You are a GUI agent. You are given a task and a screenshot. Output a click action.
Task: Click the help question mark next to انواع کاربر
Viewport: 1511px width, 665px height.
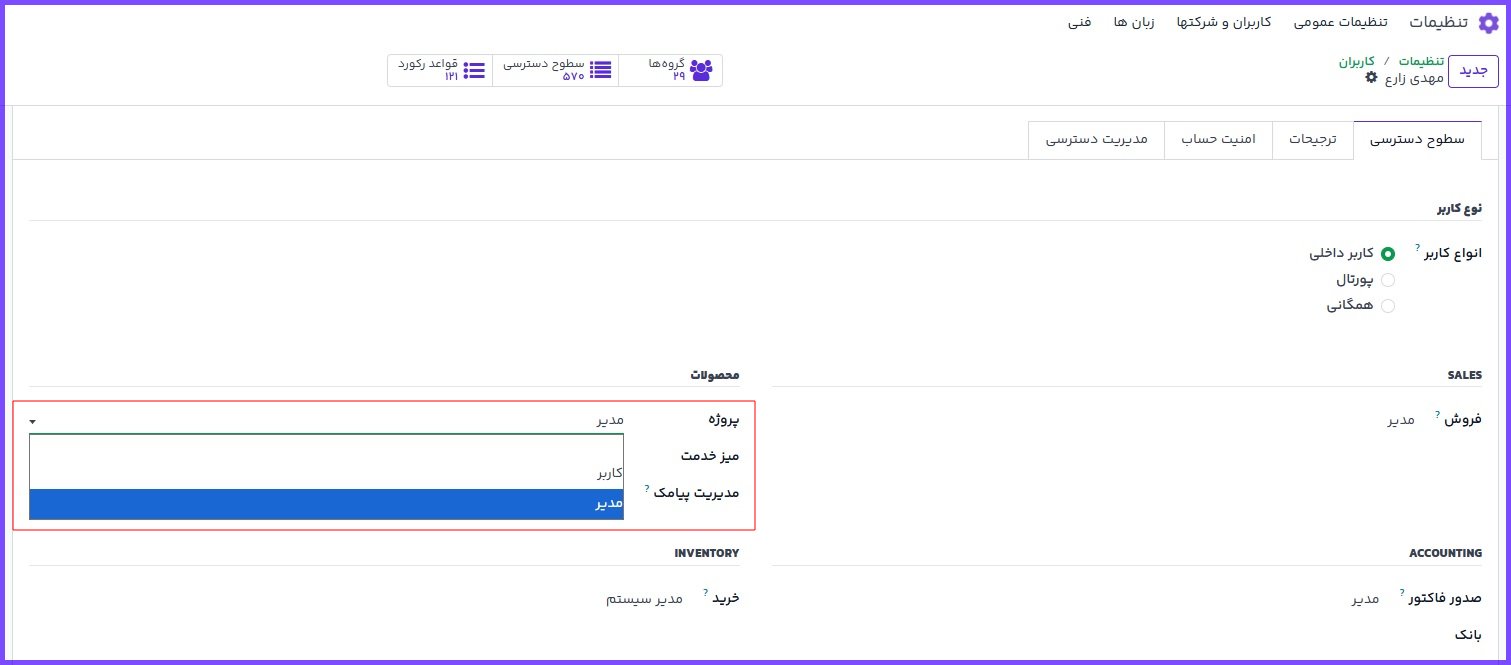(1417, 246)
